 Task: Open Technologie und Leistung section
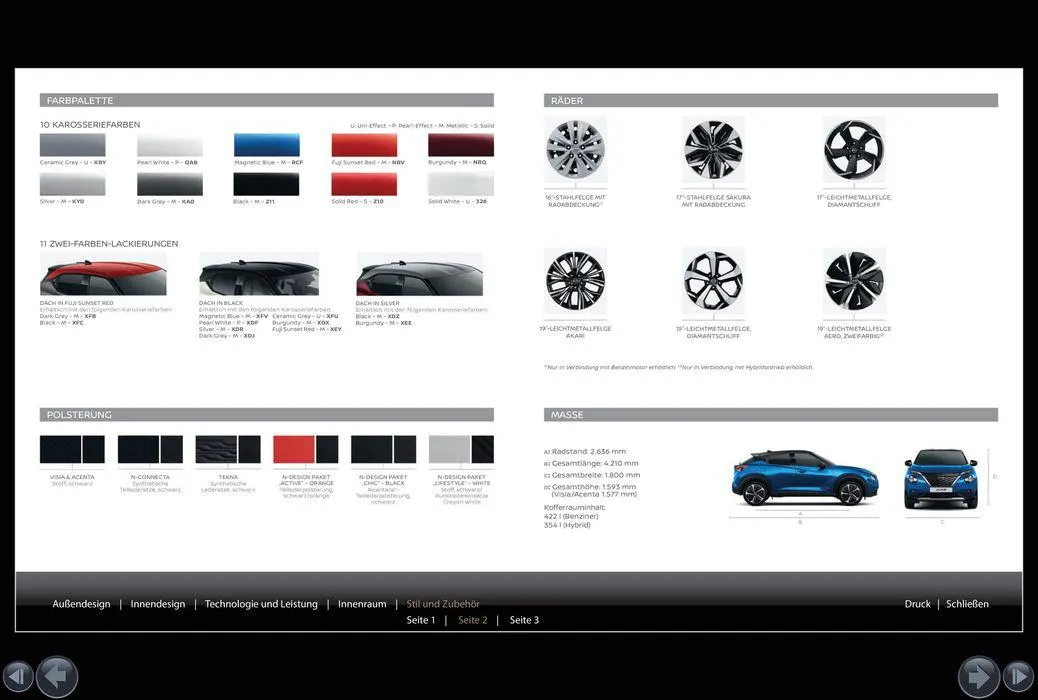point(261,604)
